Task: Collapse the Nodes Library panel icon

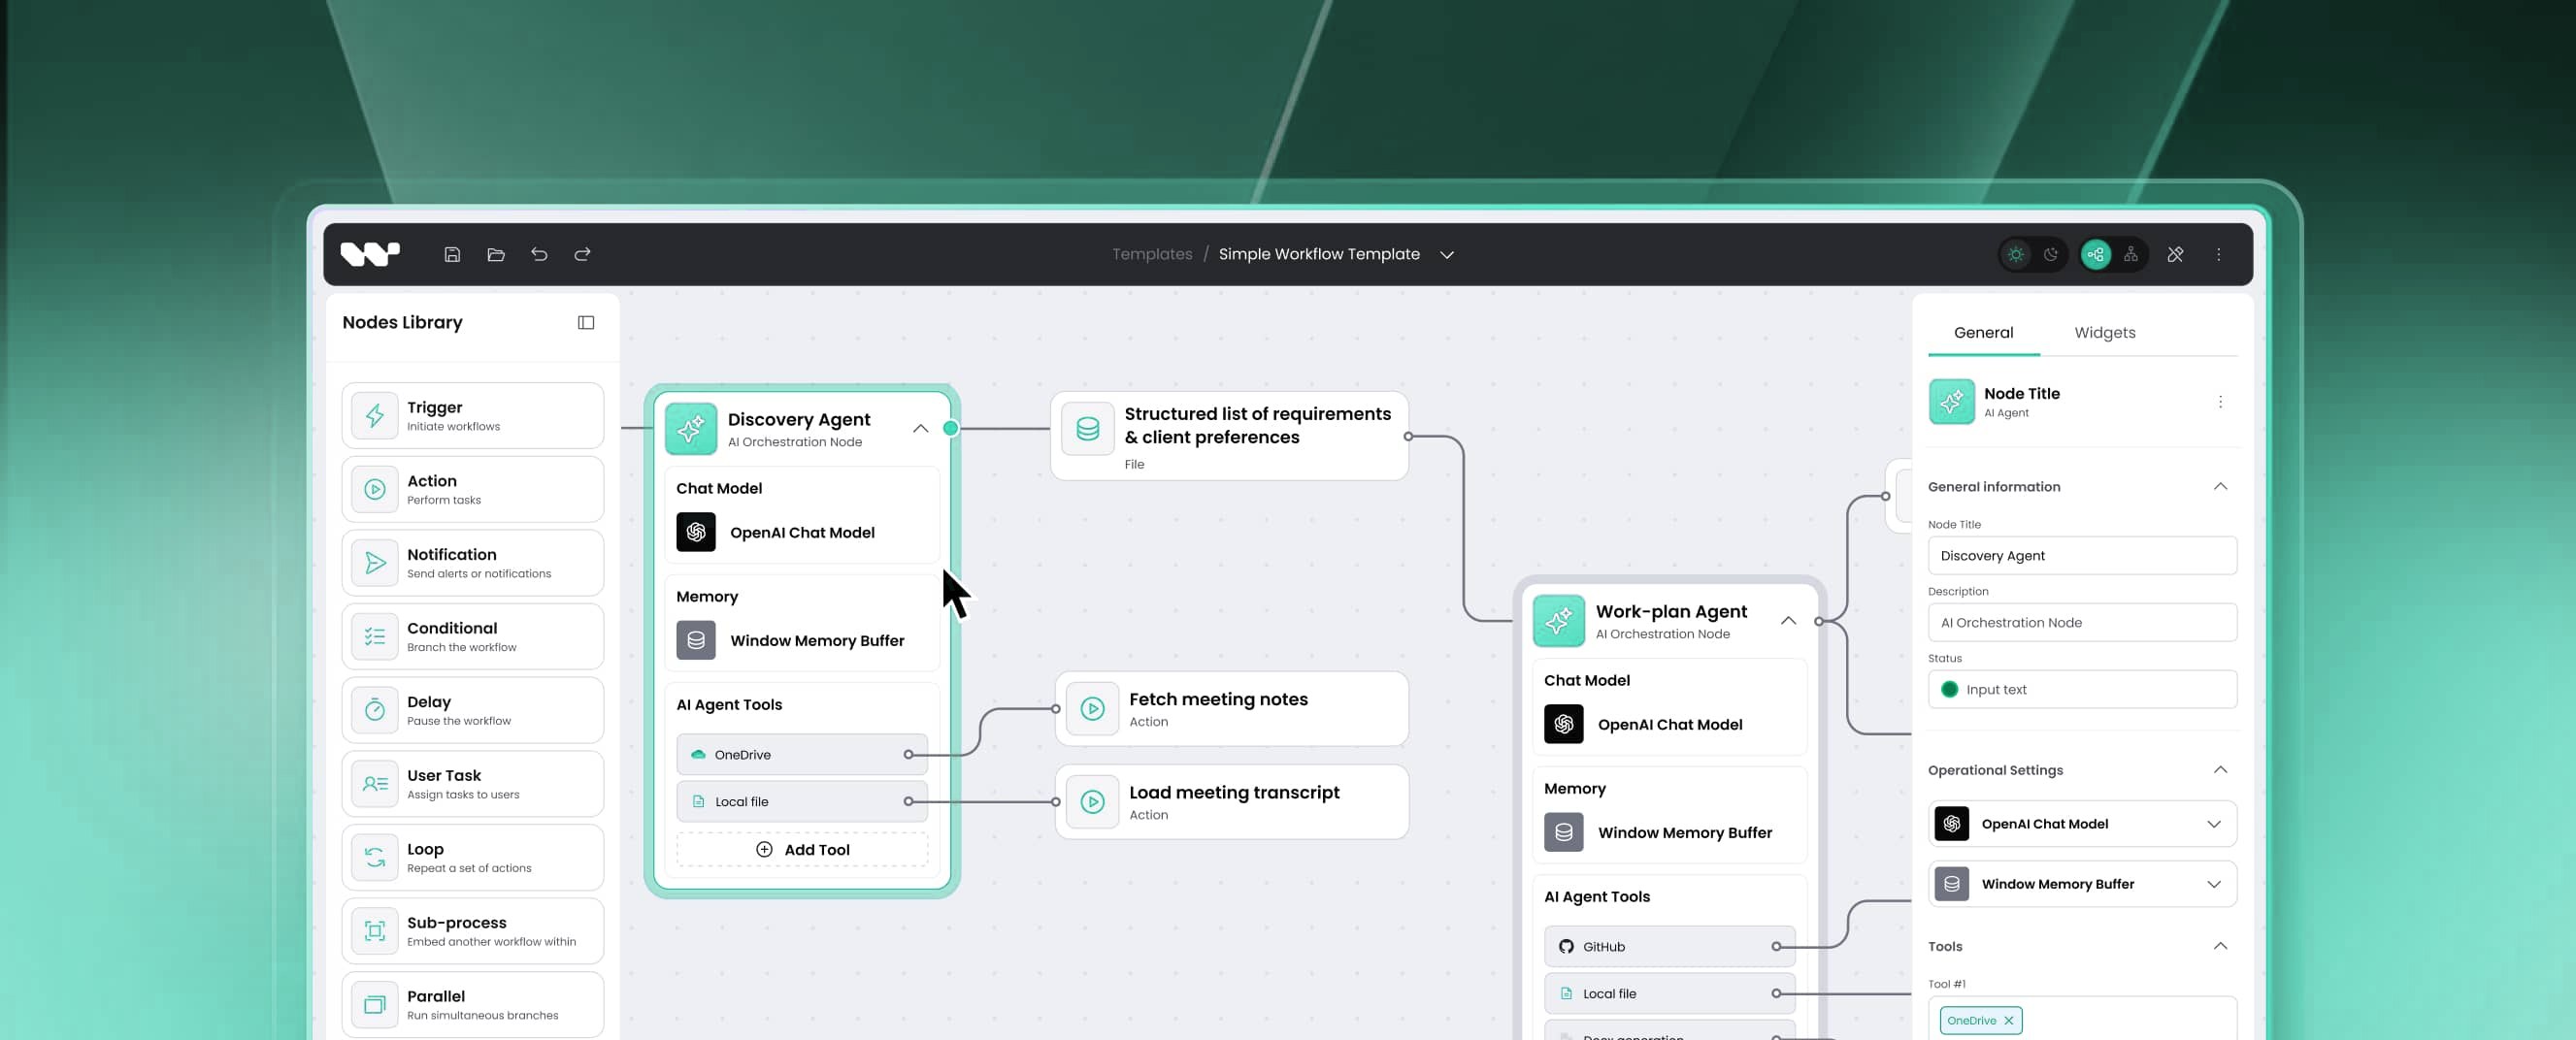Action: (586, 322)
